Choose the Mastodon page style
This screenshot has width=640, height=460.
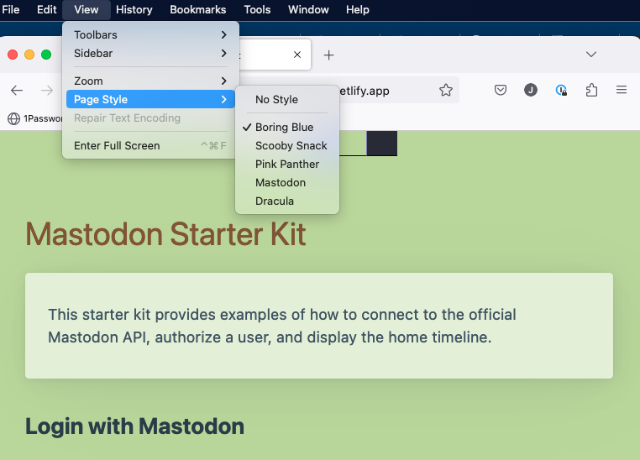(287, 182)
